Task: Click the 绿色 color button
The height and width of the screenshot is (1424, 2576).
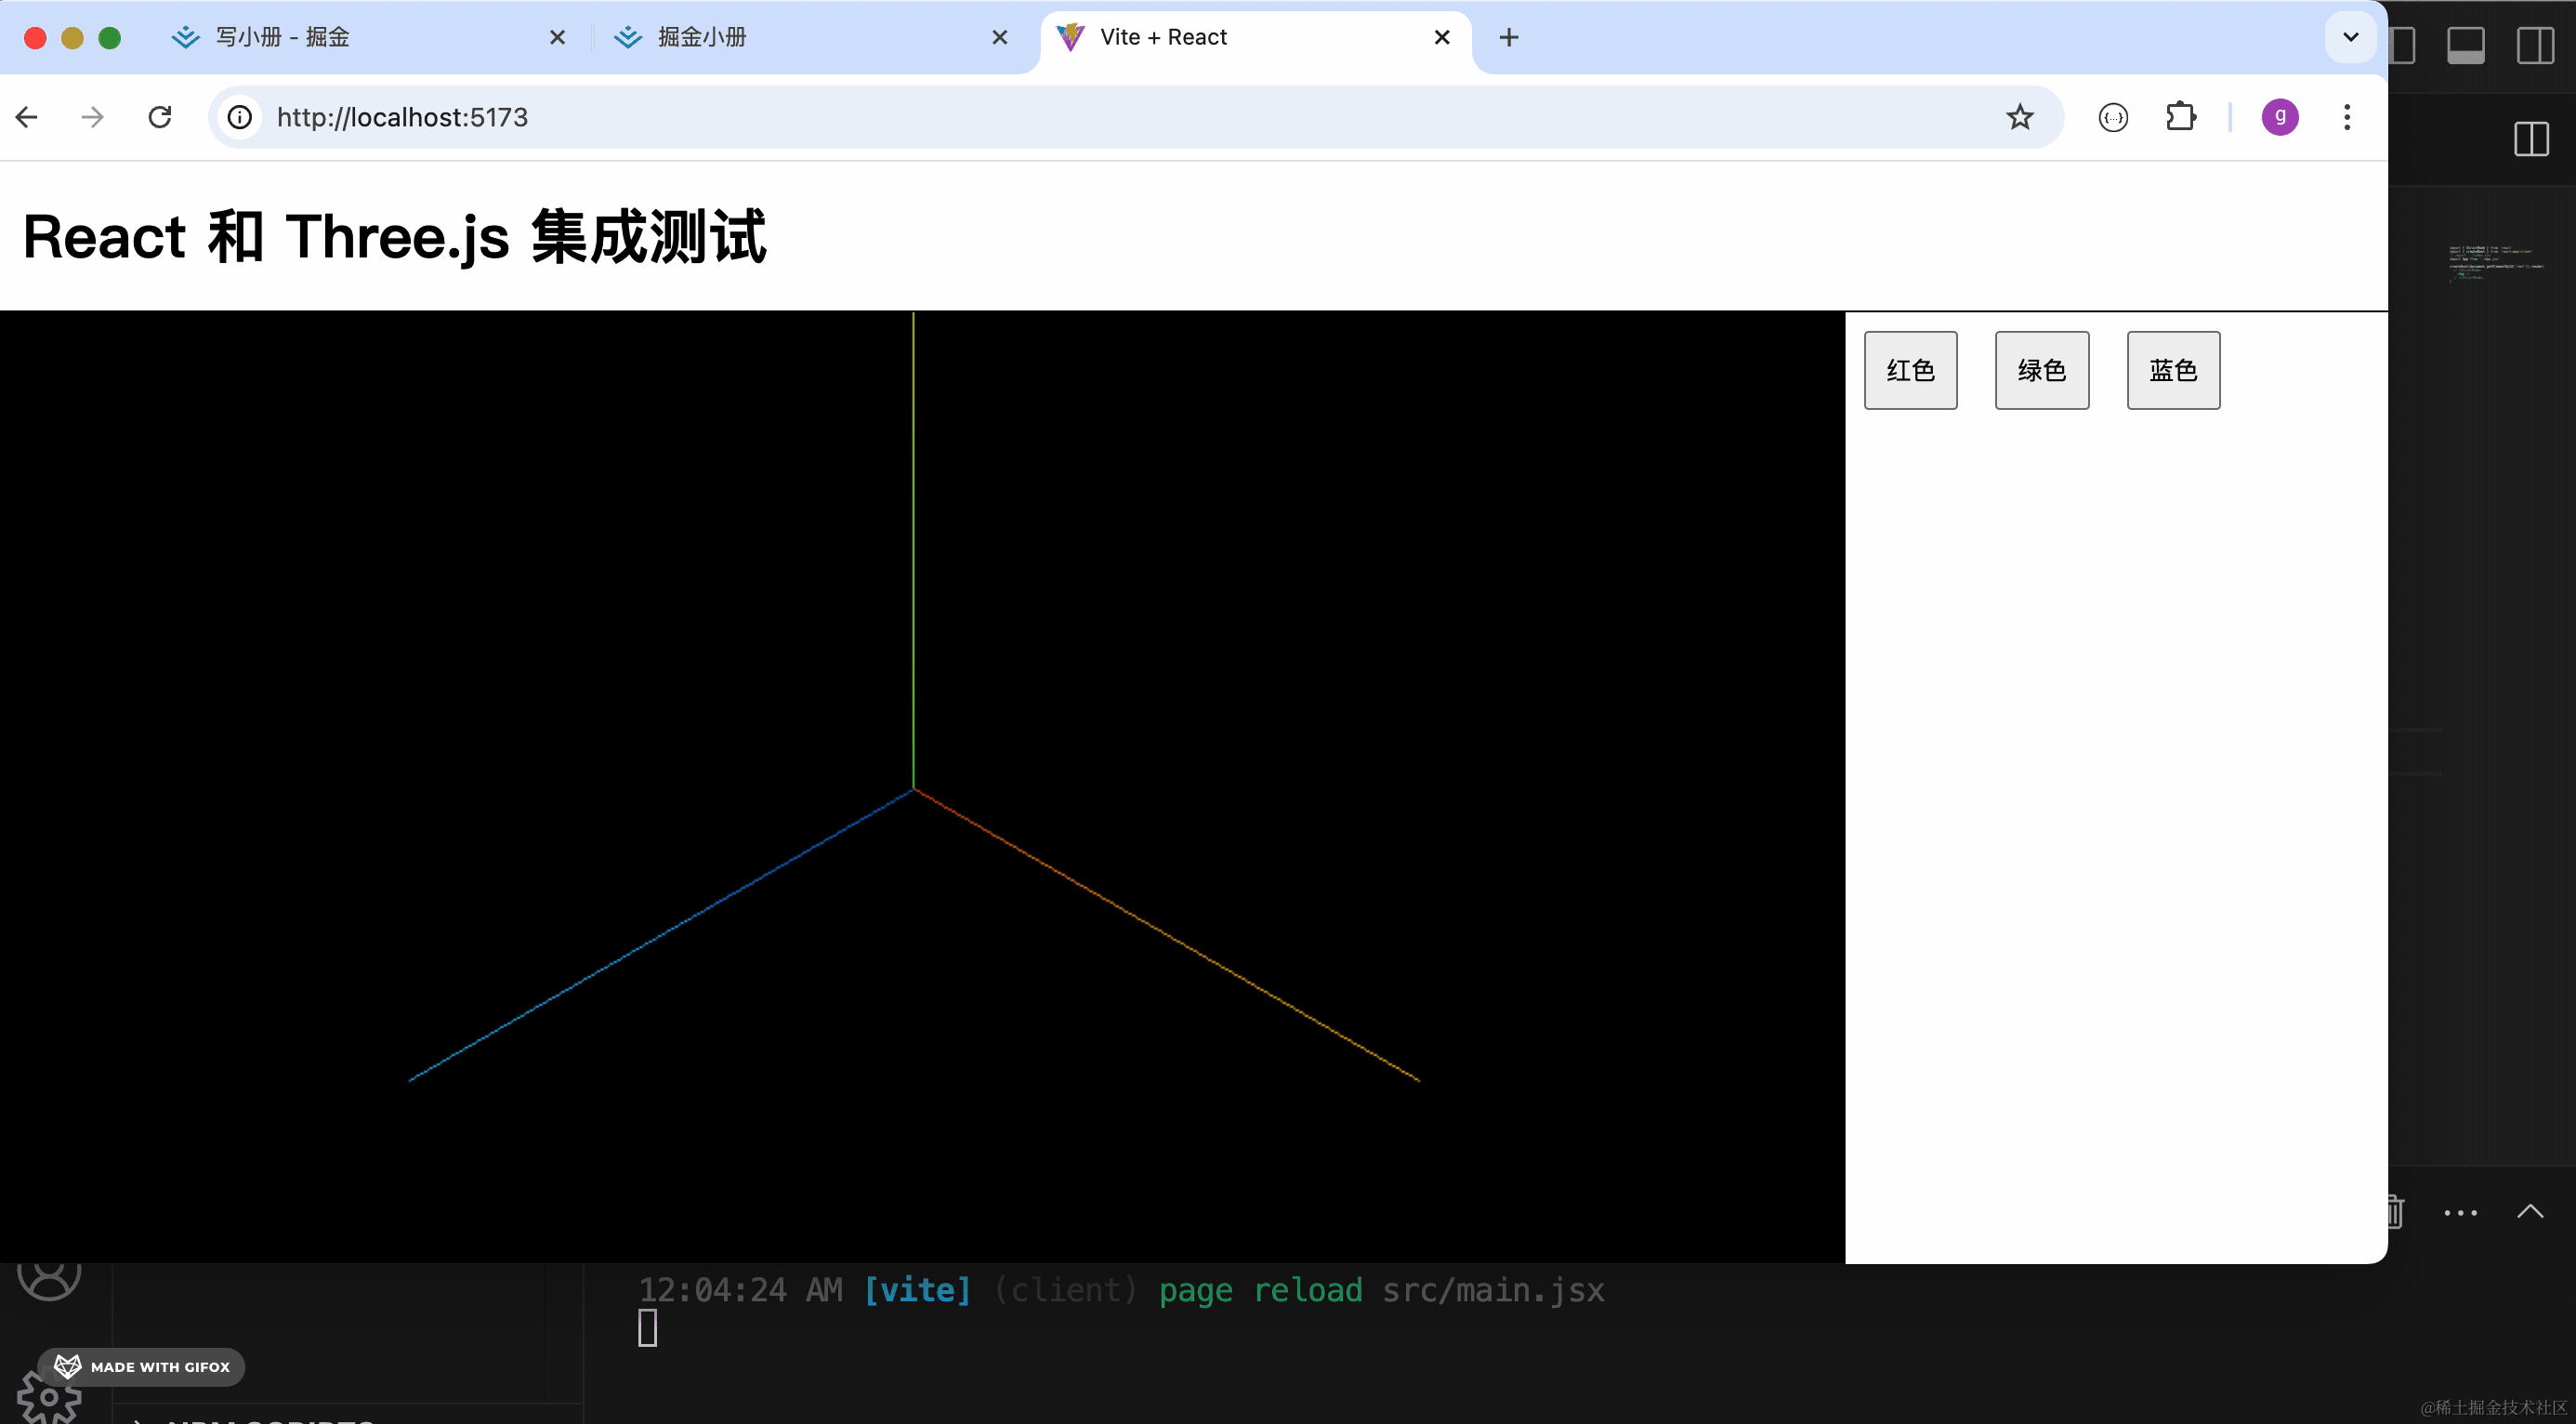Action: pos(2041,370)
